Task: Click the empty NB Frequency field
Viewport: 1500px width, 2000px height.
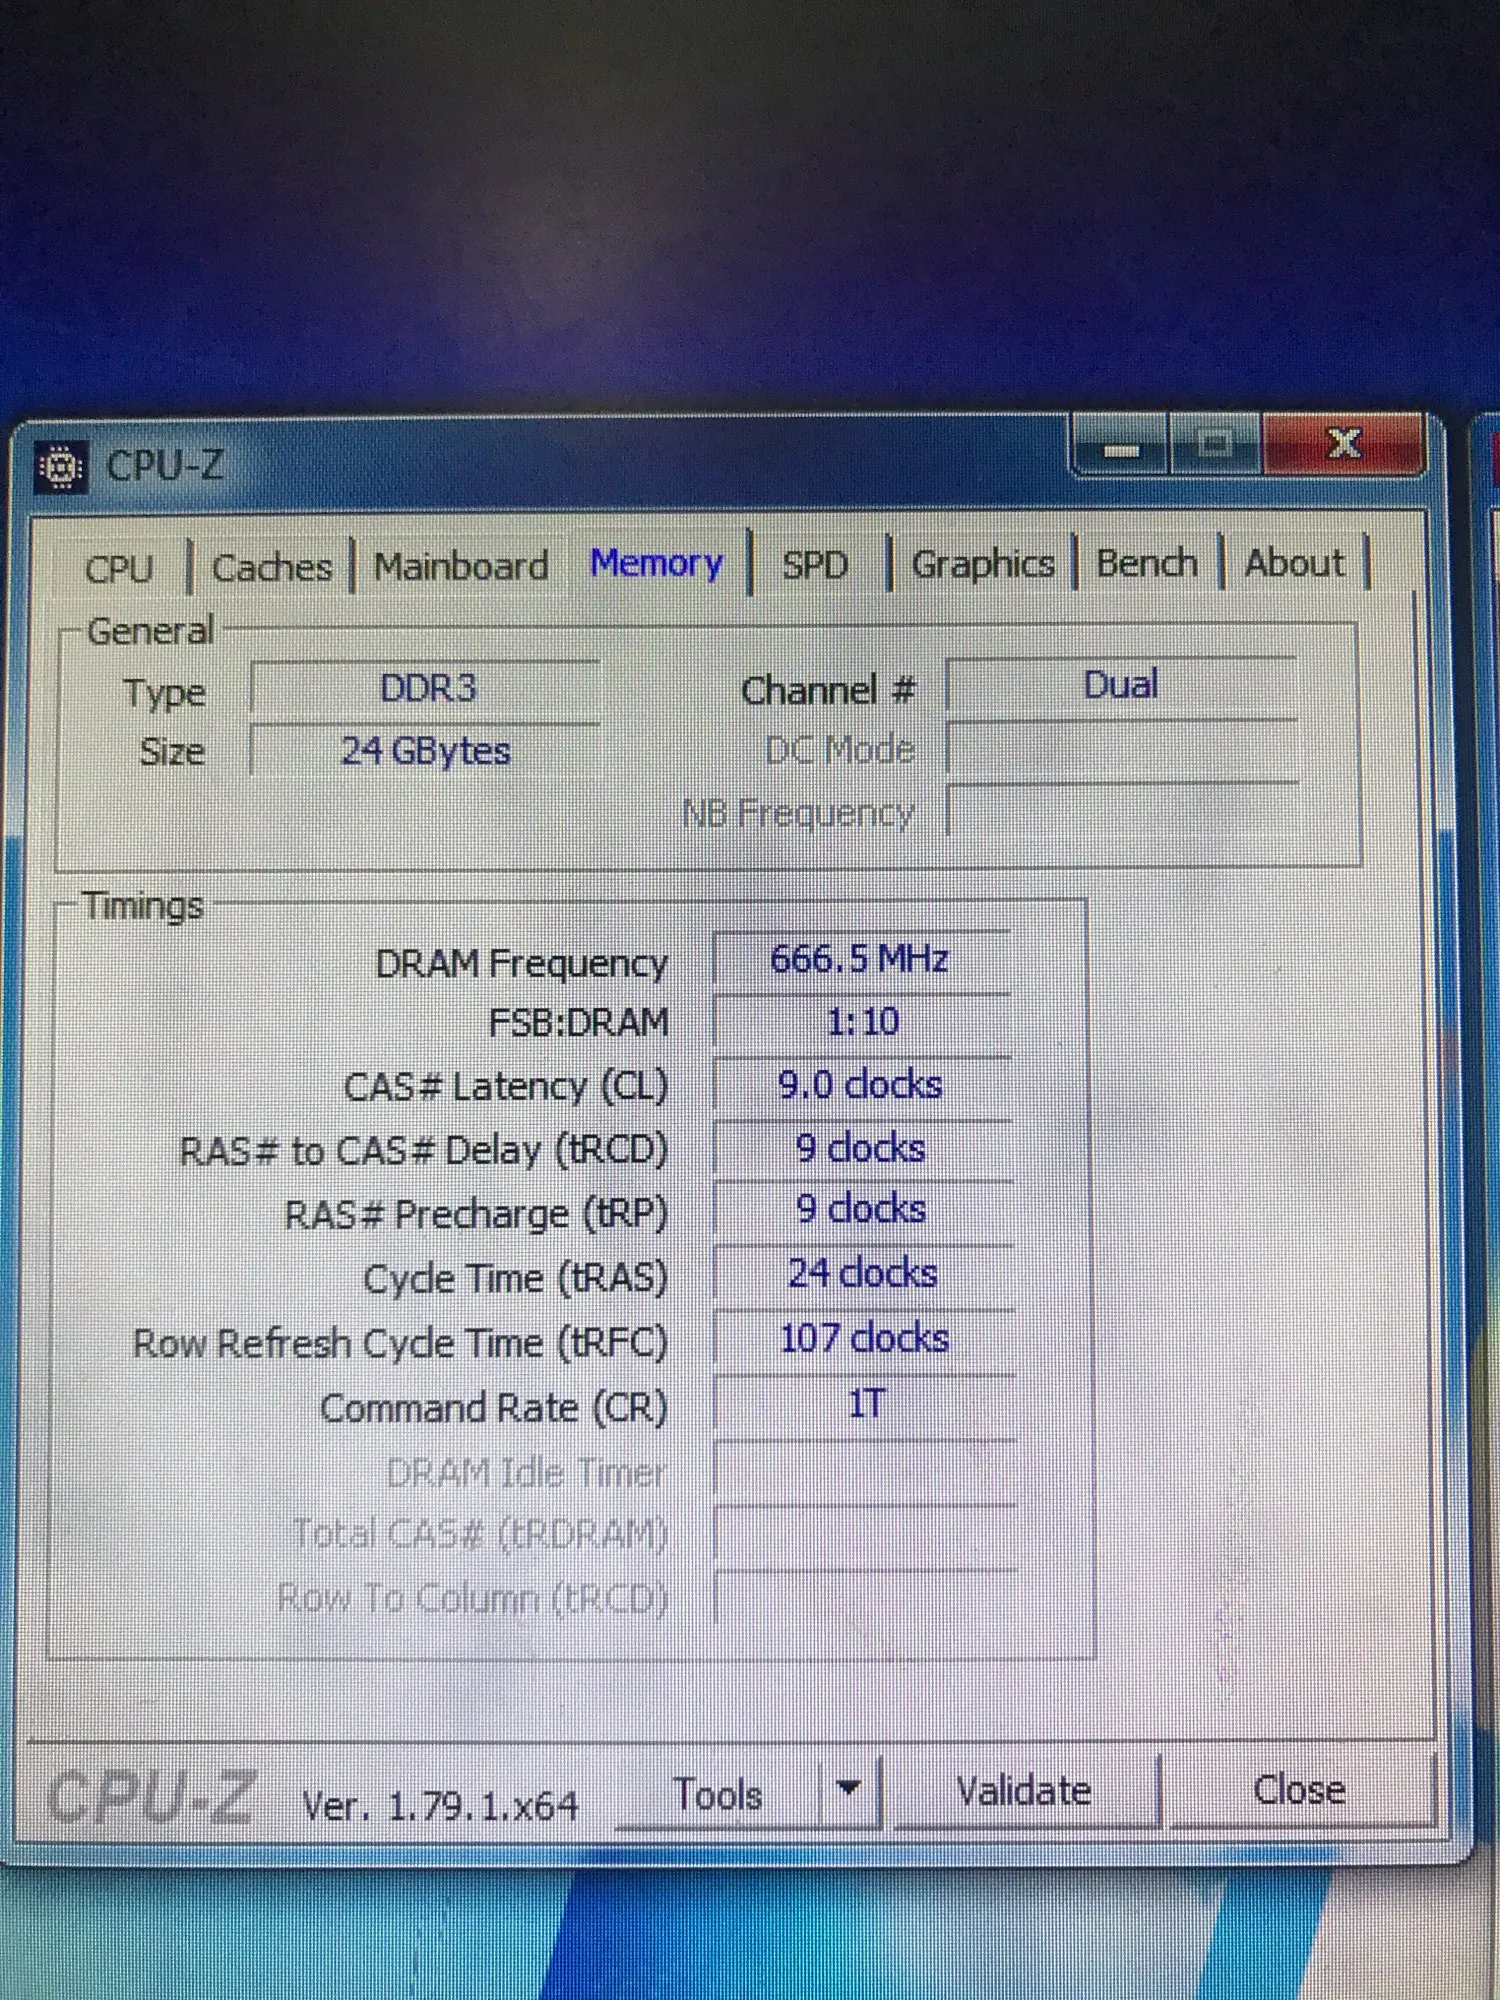Action: tap(1122, 811)
